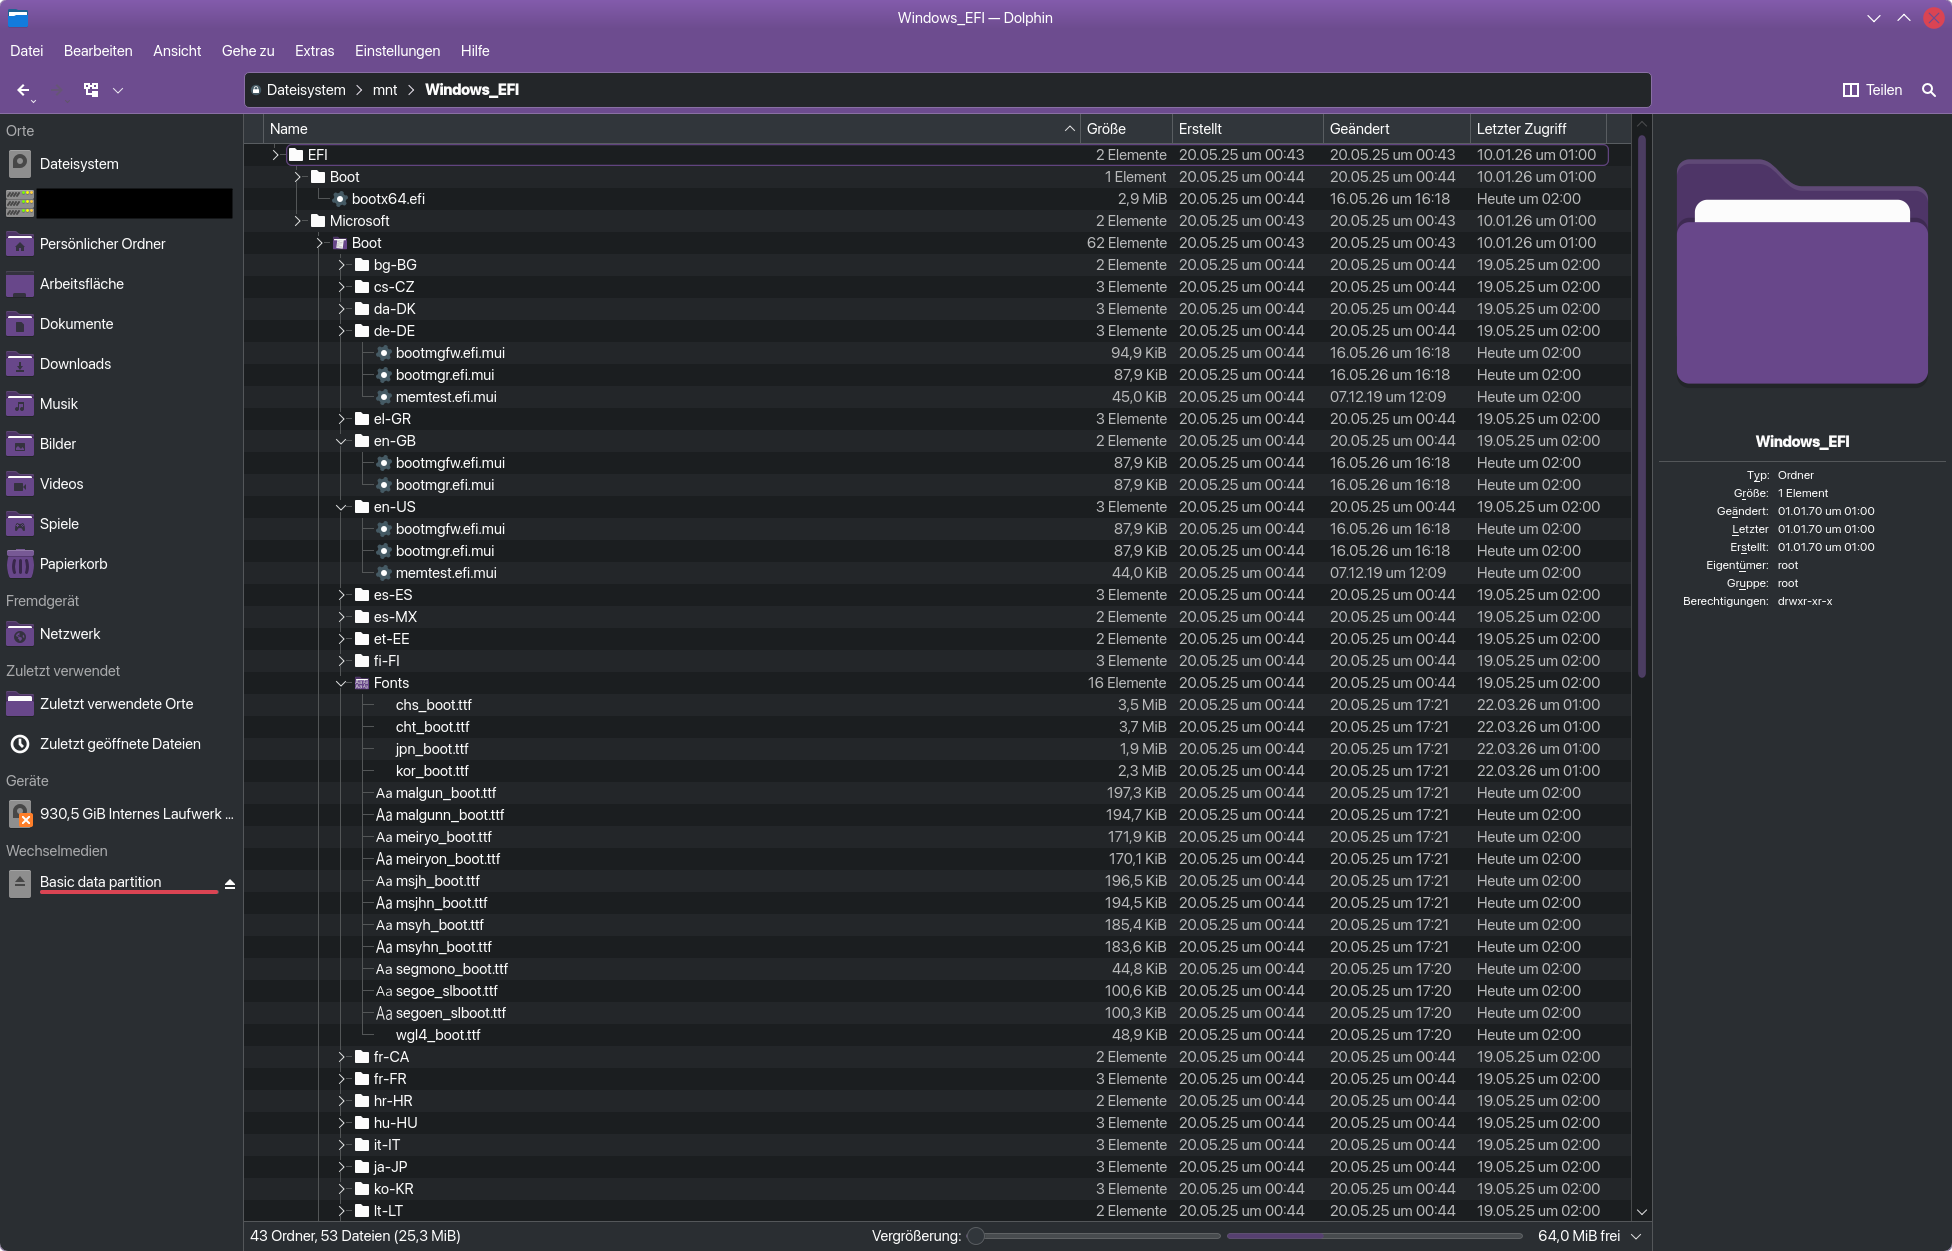Open the Datei menu
The image size is (1952, 1251).
pos(27,51)
